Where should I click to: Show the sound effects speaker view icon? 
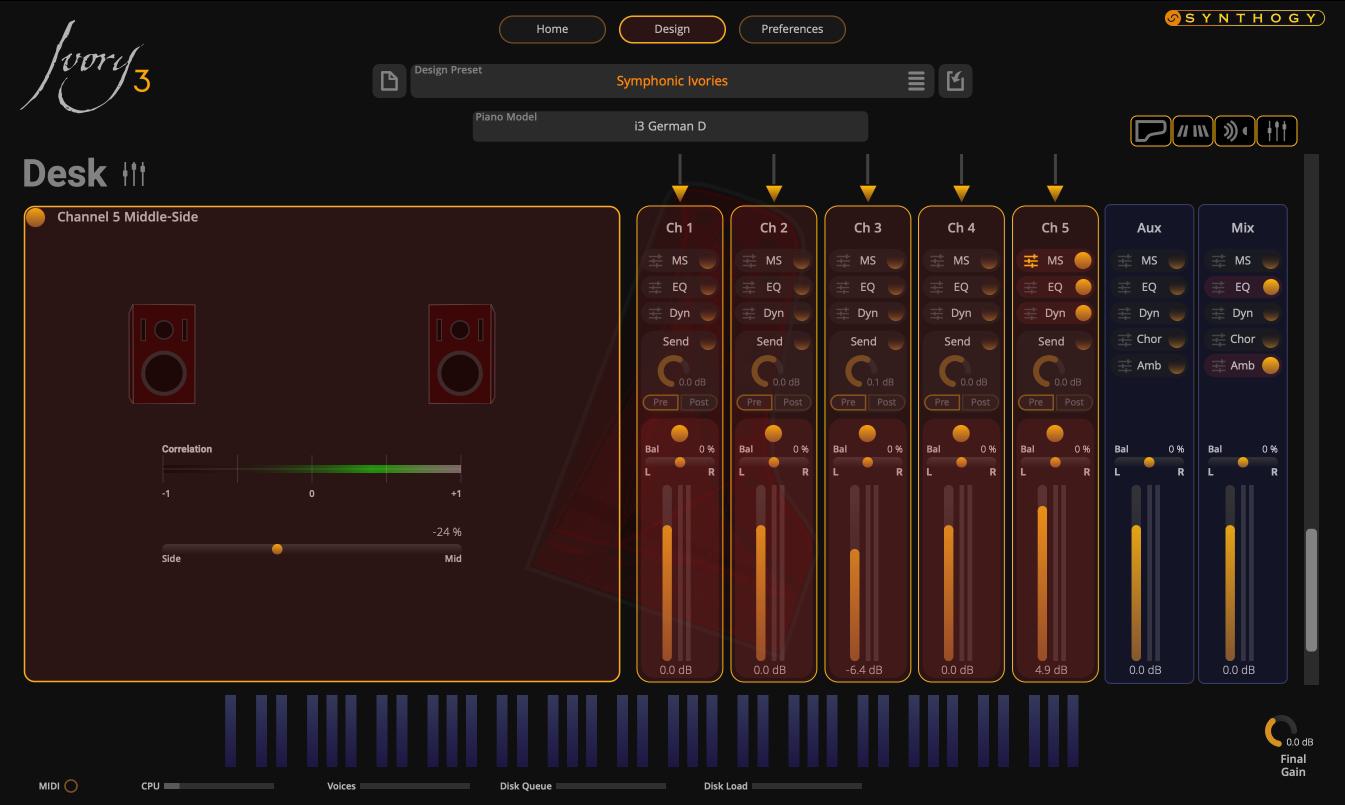coord(1235,131)
